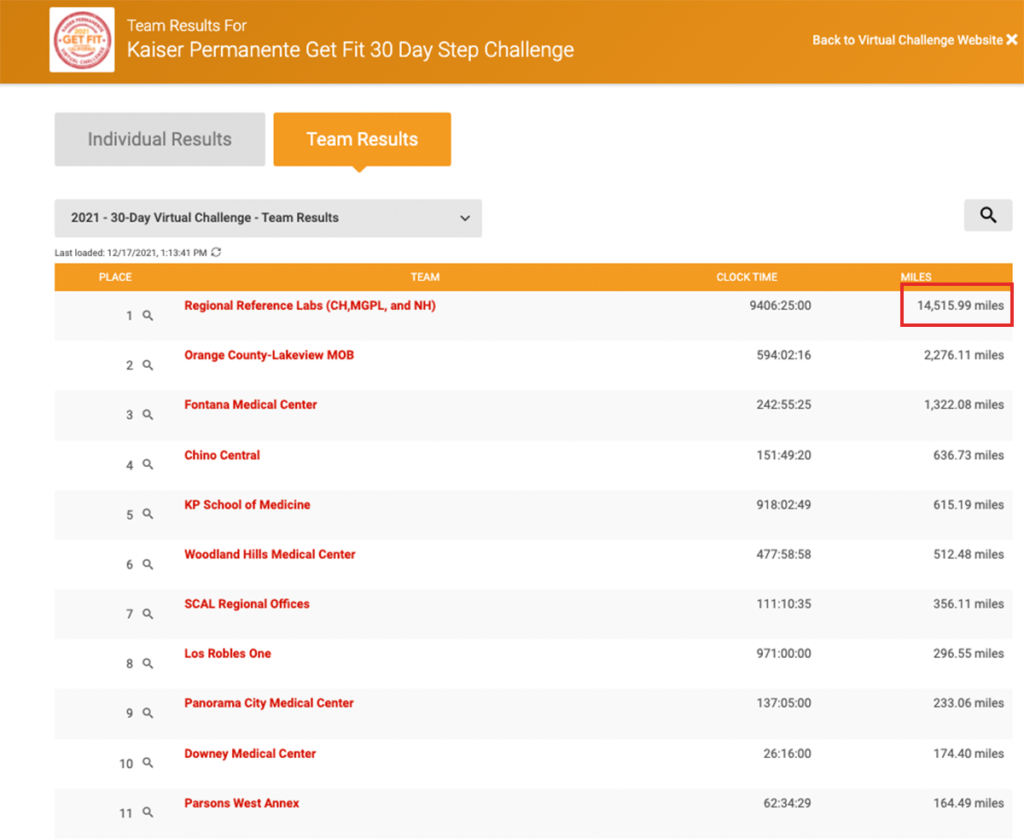Select the Team Results tab

pos(362,139)
